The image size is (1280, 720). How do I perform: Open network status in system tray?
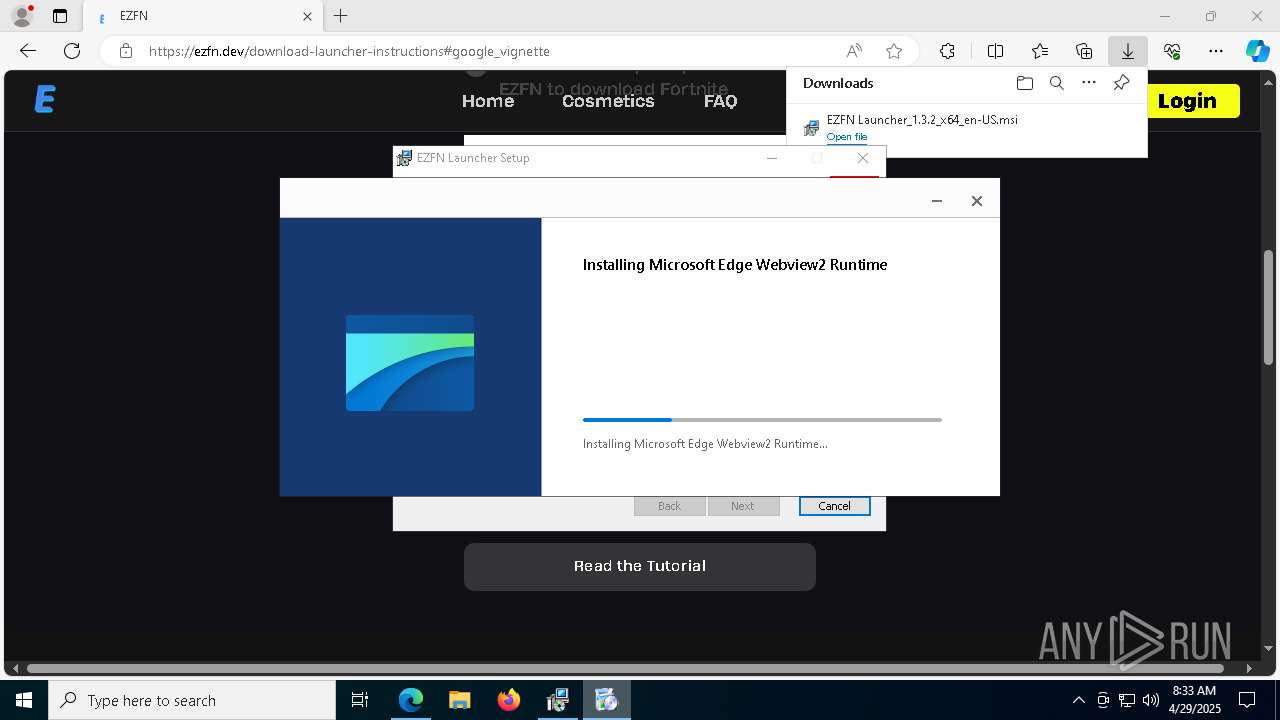click(1127, 700)
